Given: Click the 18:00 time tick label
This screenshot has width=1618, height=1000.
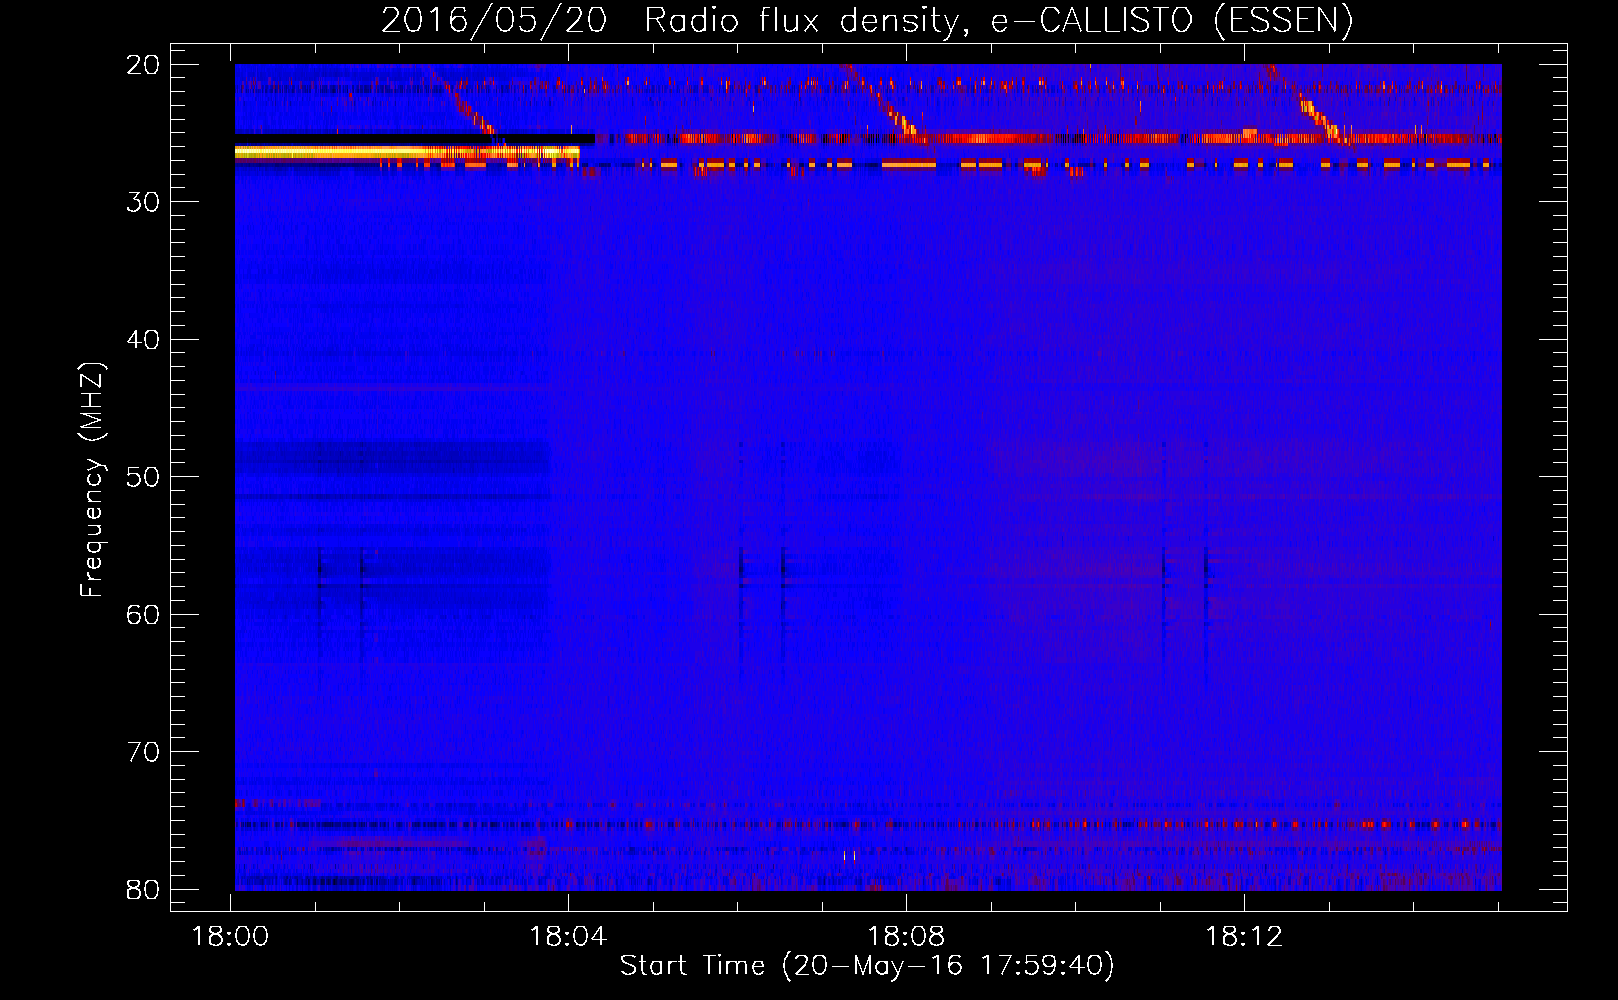Looking at the screenshot, I should [231, 937].
